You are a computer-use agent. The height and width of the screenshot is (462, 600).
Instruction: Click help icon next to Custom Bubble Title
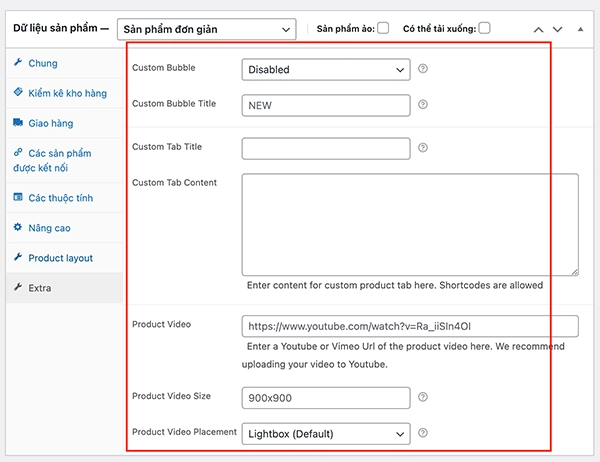point(423,104)
